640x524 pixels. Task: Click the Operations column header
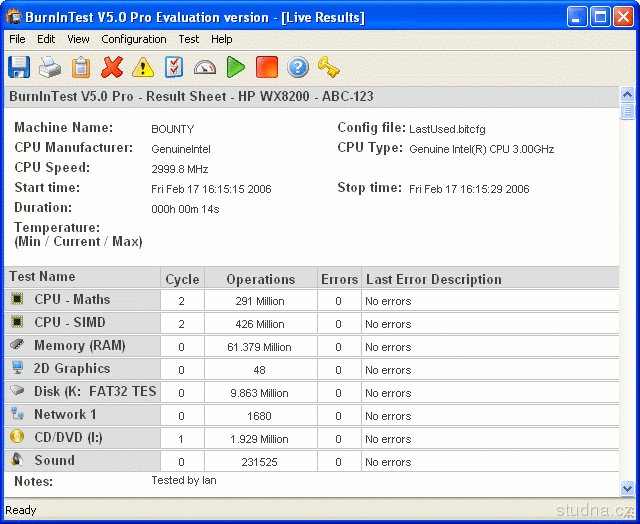point(260,279)
